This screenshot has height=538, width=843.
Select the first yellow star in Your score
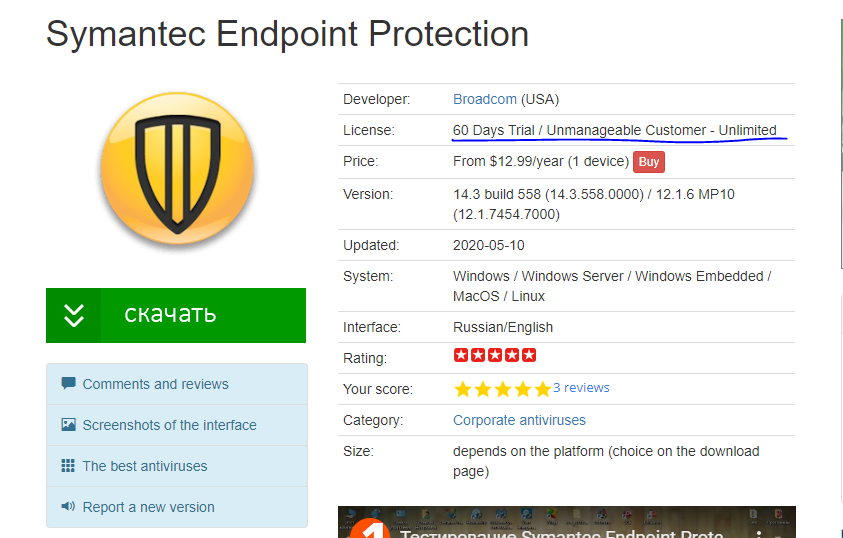(x=463, y=389)
